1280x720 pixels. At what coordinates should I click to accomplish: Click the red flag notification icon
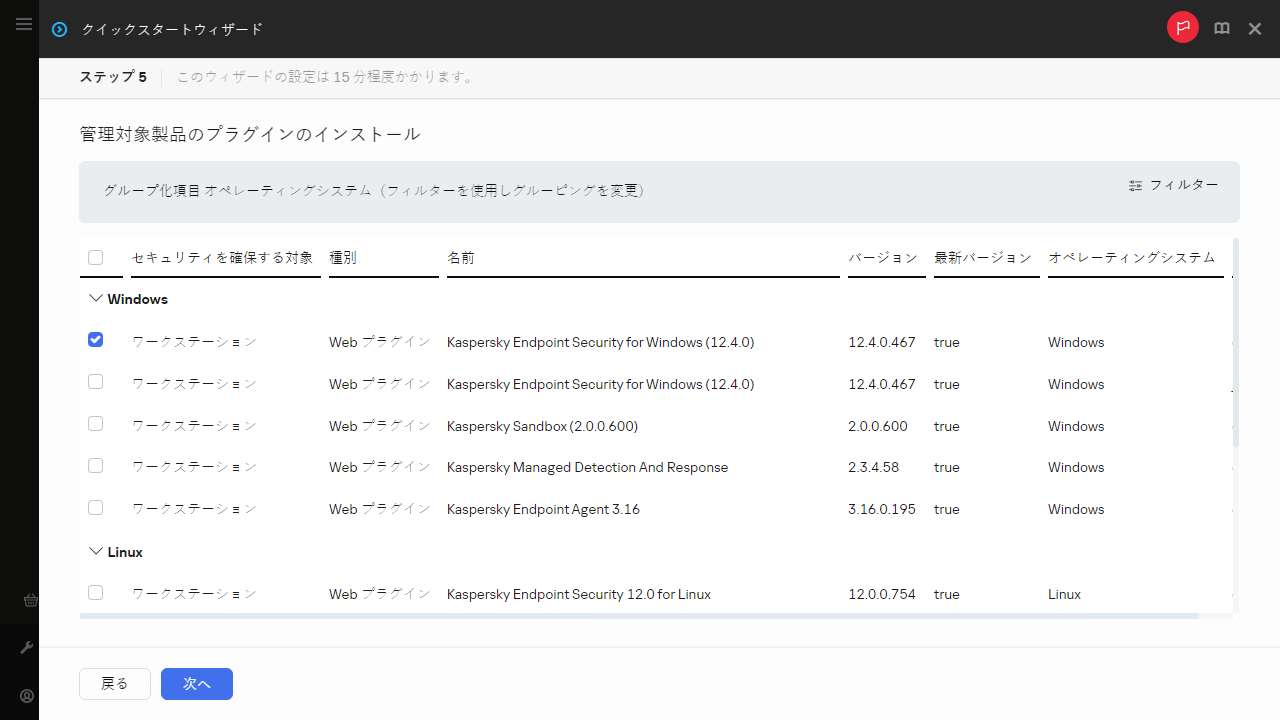click(1183, 28)
